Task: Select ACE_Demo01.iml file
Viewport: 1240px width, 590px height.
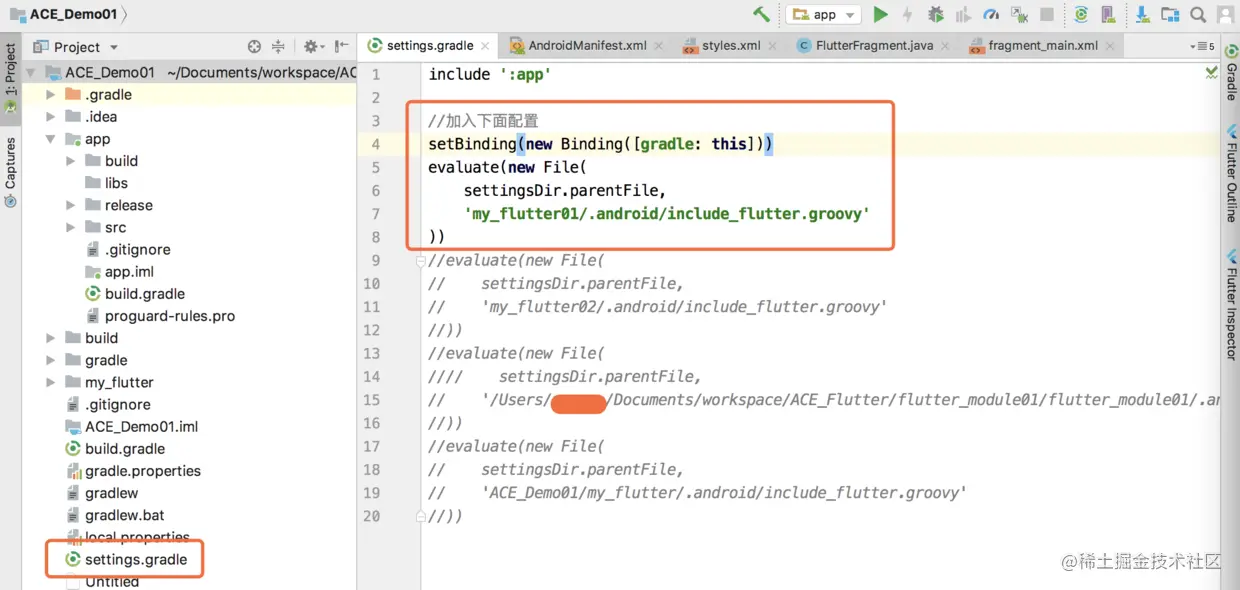Action: pyautogui.click(x=141, y=427)
